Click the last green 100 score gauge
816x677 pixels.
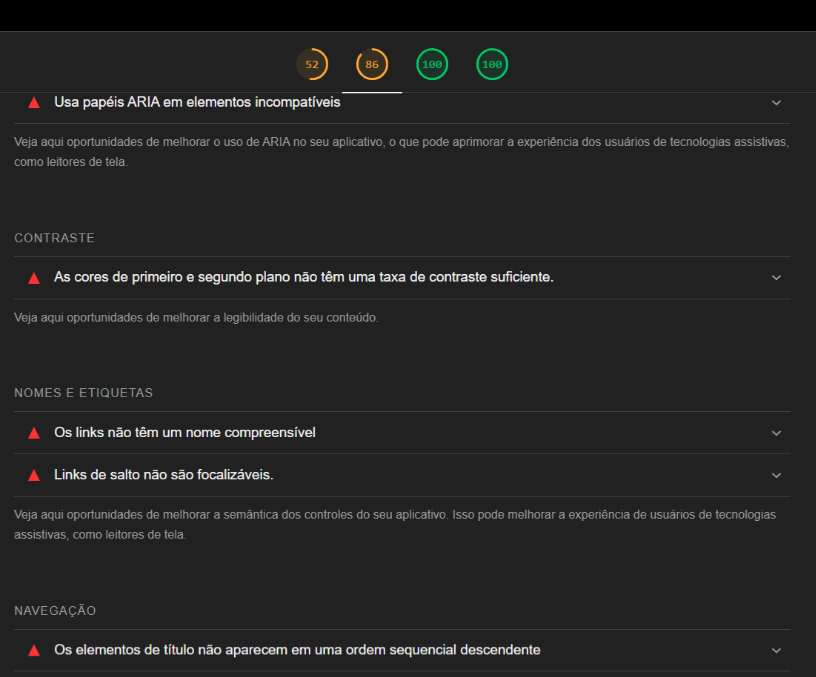click(x=492, y=65)
